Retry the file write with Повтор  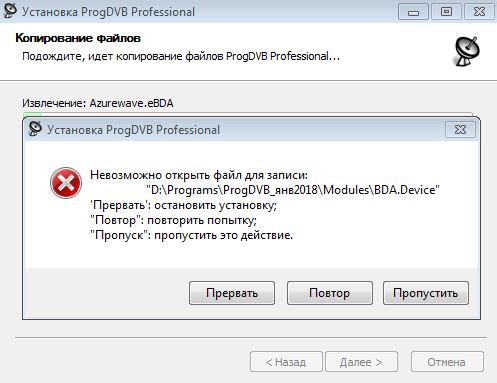(329, 293)
